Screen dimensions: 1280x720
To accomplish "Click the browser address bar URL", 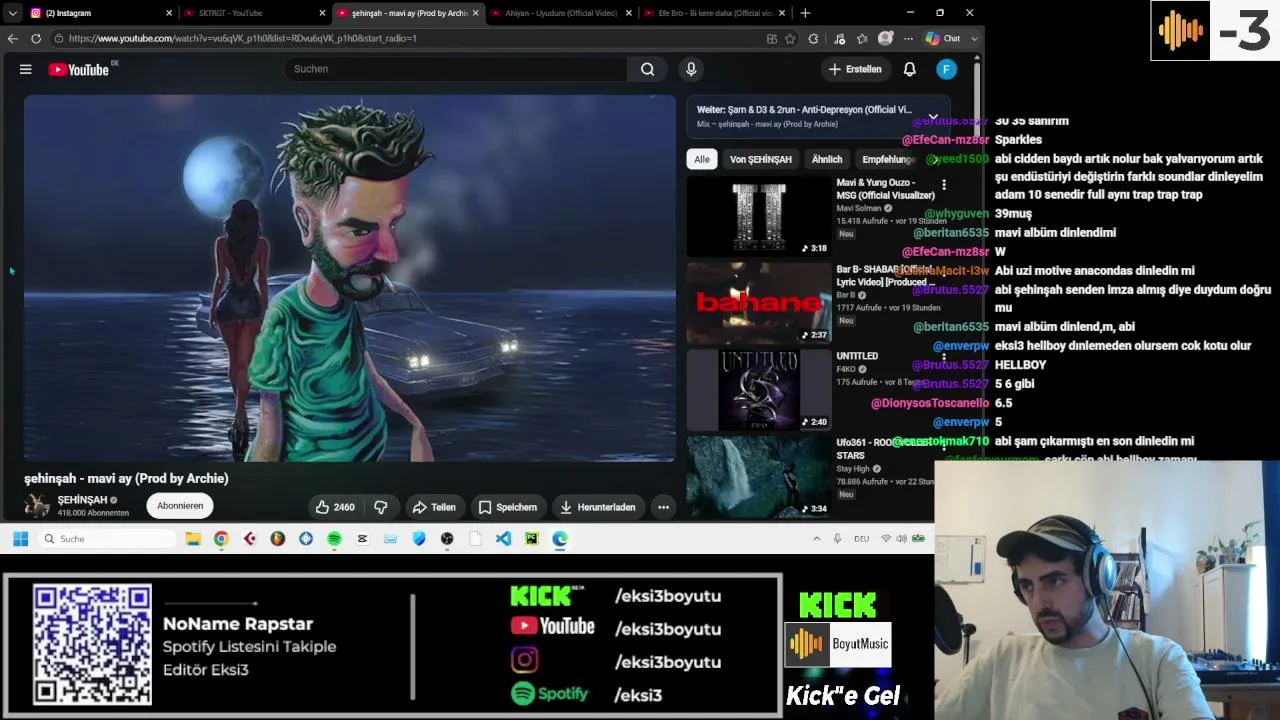I will click(x=243, y=38).
